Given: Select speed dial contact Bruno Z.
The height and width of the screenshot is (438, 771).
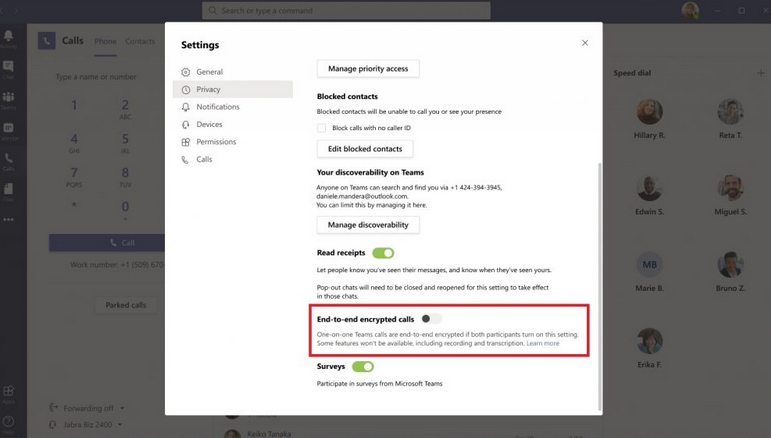Looking at the screenshot, I should click(730, 271).
